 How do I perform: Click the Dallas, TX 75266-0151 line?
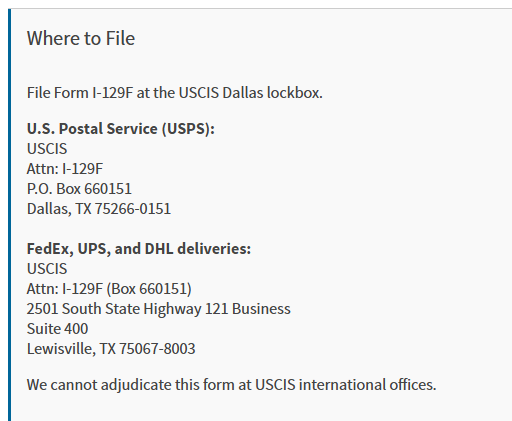(x=99, y=209)
